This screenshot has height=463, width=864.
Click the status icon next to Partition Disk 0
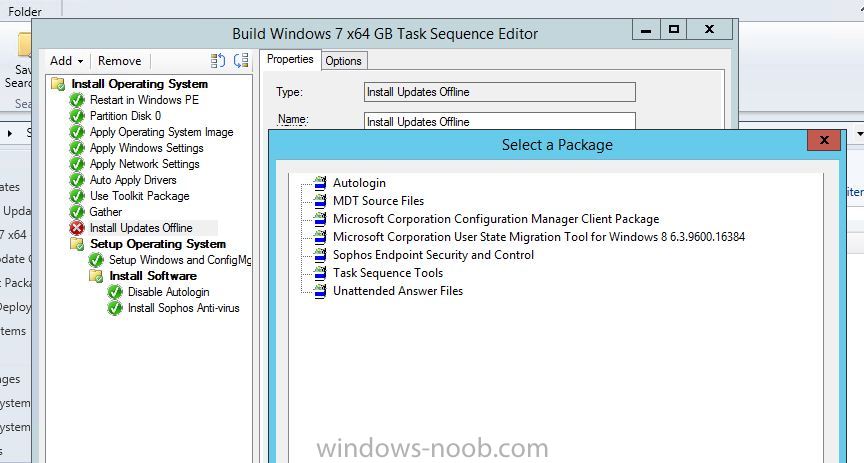tap(77, 116)
